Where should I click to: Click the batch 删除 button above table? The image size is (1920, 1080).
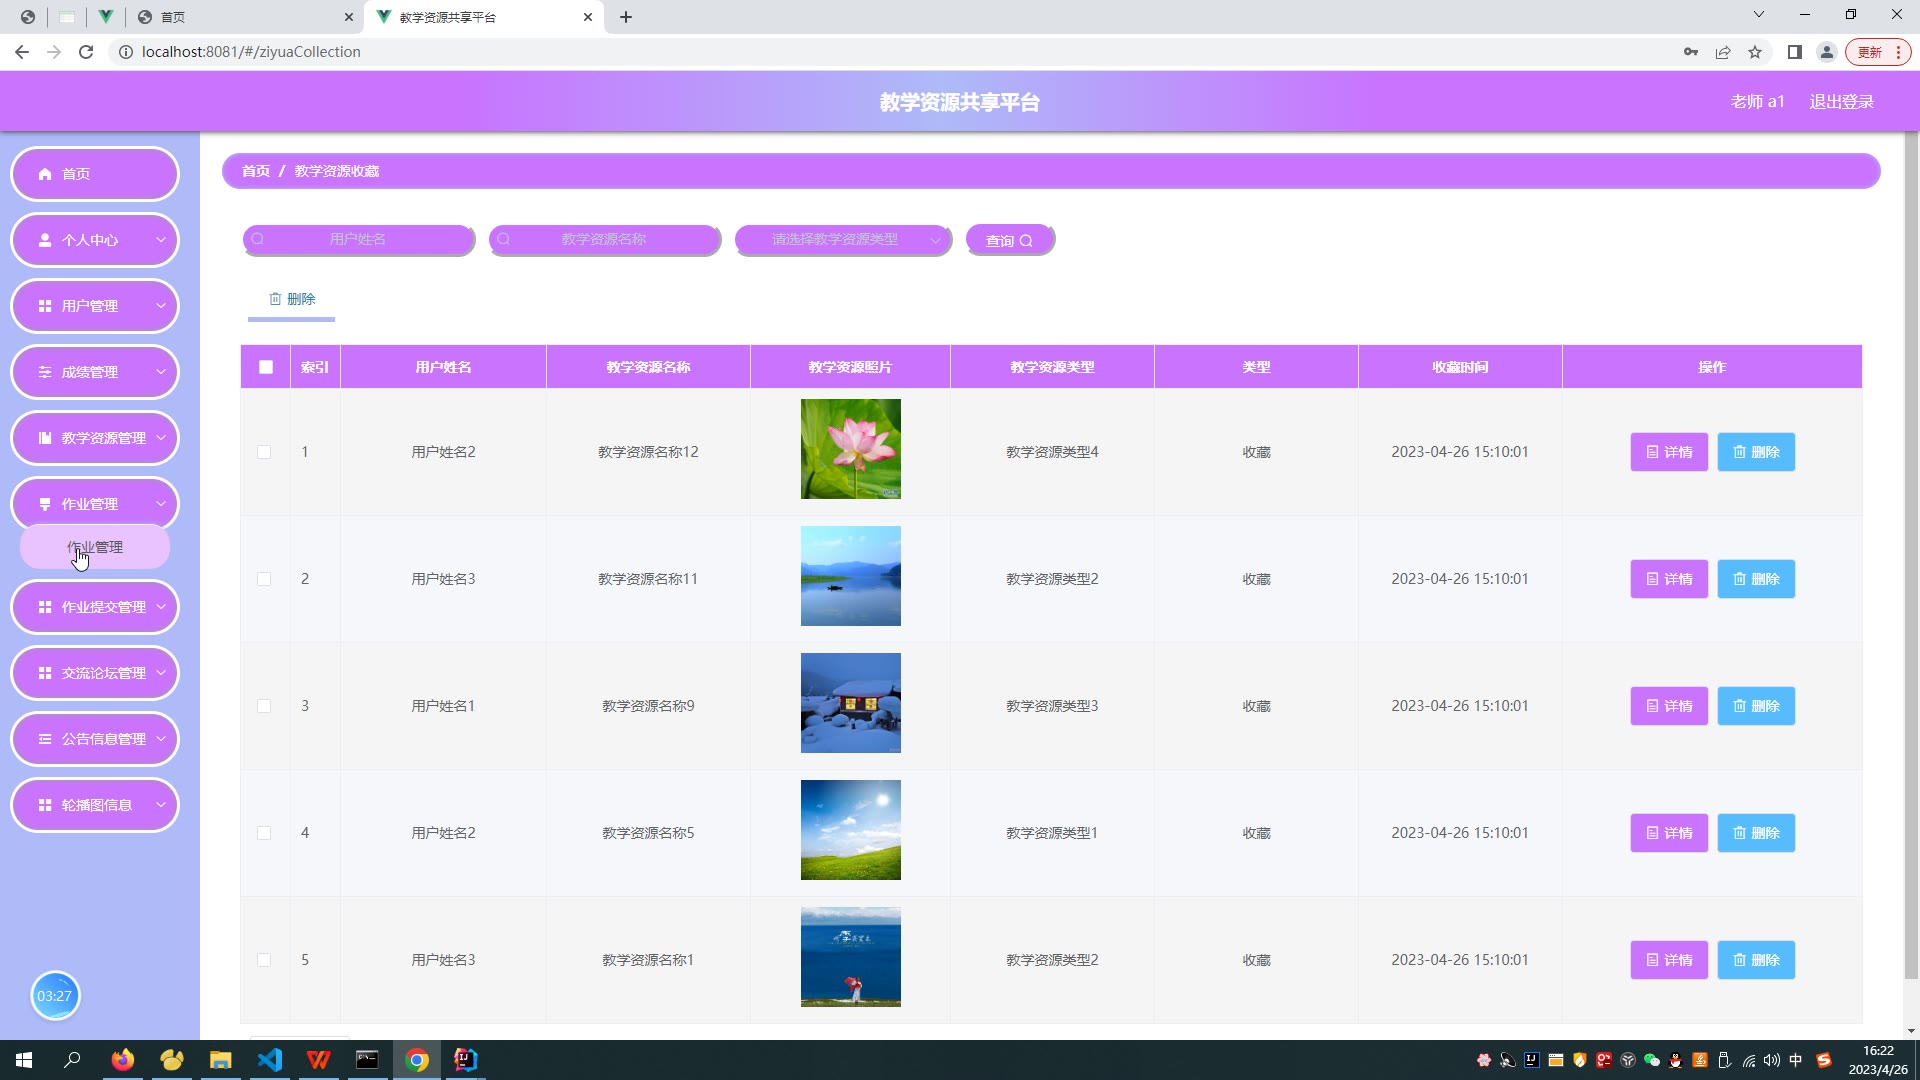[x=292, y=299]
